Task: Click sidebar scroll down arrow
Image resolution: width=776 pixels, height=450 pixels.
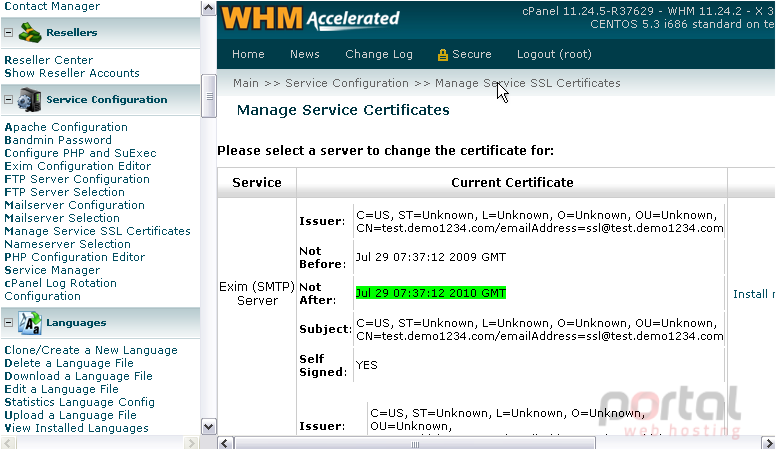Action: click(209, 426)
